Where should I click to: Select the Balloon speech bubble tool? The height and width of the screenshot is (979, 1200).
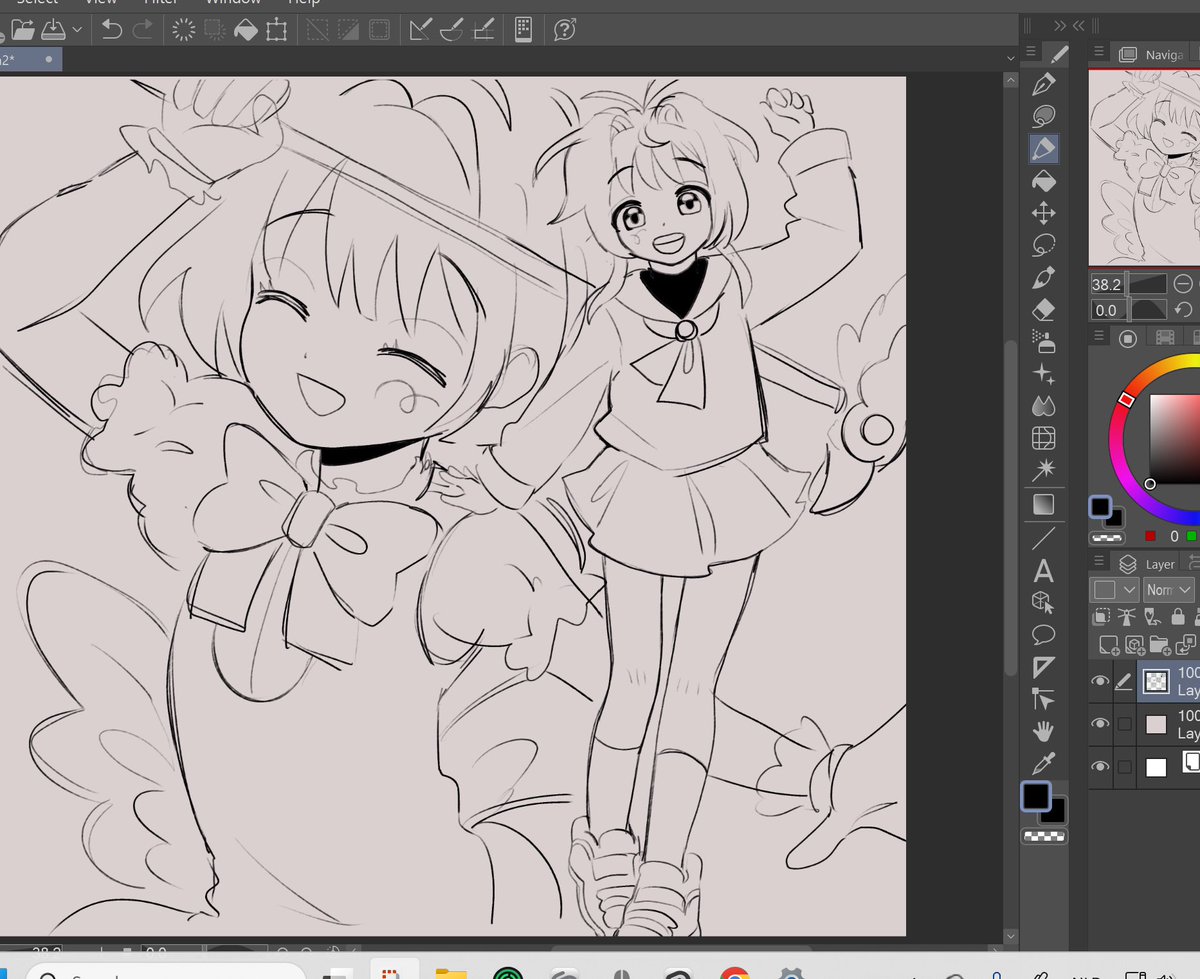[1044, 634]
